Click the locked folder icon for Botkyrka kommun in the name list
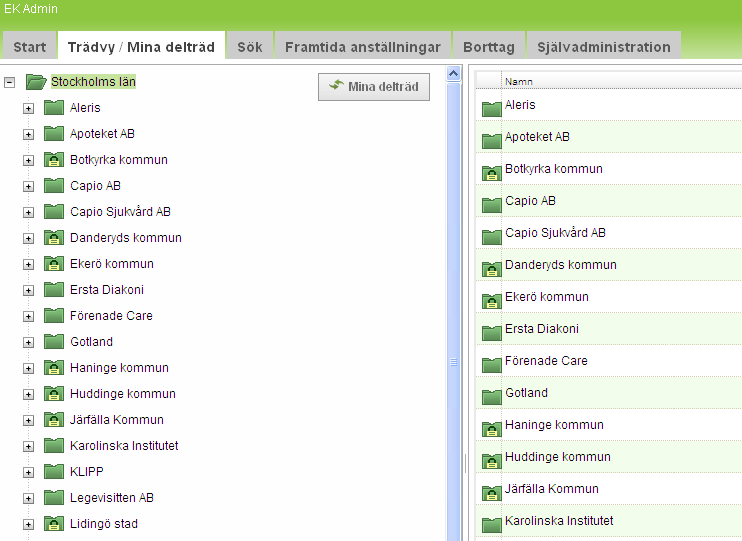 point(492,173)
